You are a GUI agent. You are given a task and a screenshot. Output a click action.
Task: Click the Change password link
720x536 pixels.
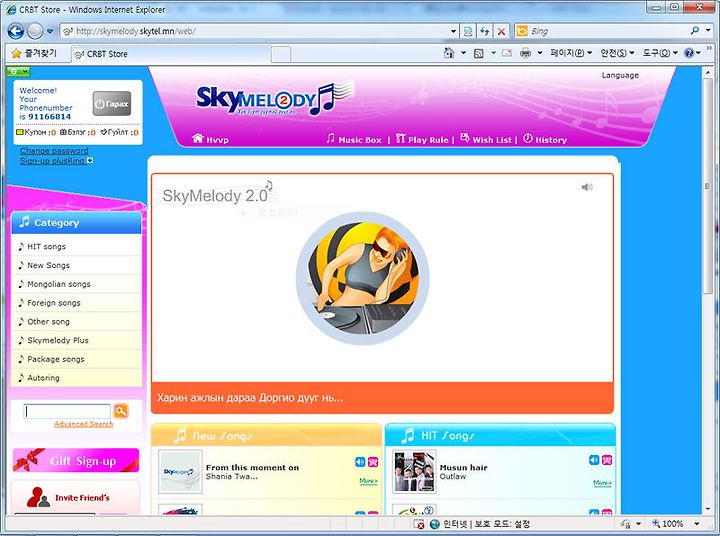[54, 151]
